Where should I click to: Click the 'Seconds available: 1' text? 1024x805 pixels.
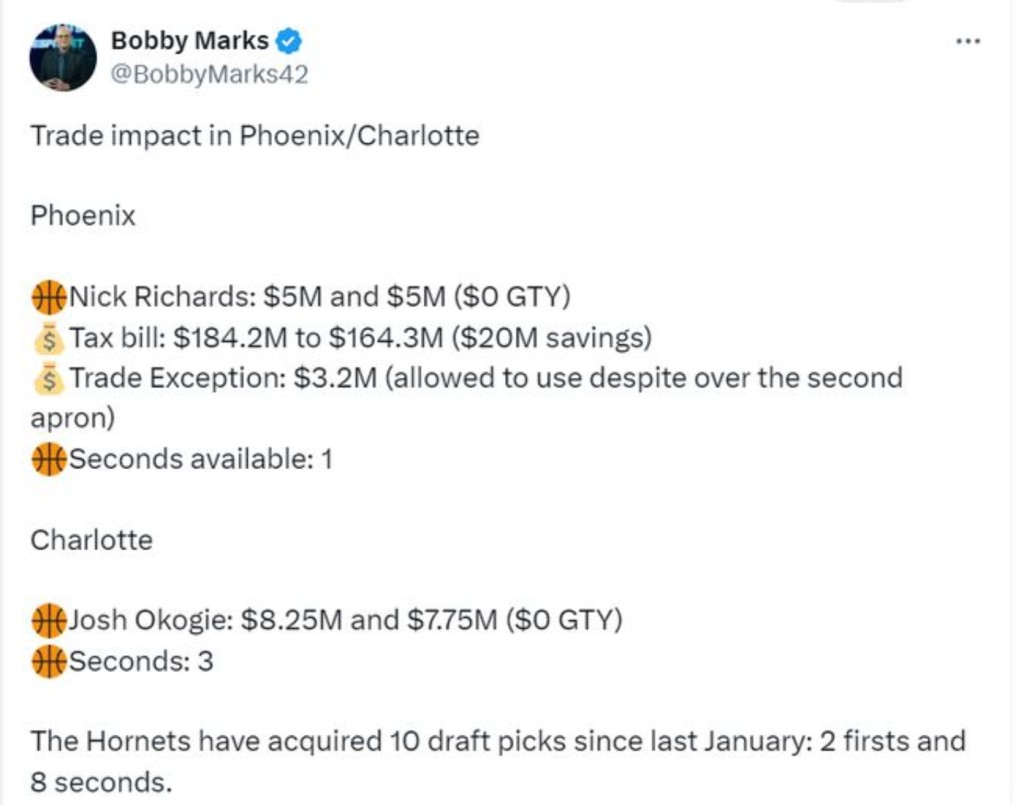[x=200, y=459]
